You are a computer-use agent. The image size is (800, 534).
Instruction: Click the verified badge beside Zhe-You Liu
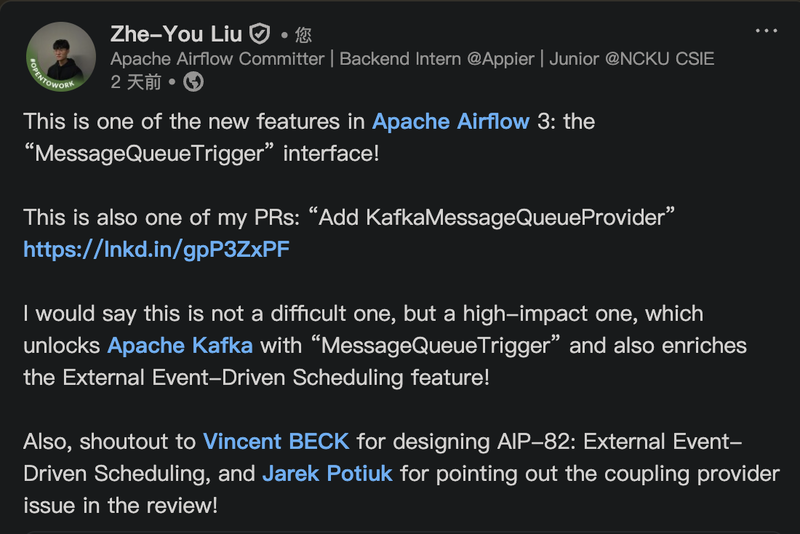click(260, 33)
